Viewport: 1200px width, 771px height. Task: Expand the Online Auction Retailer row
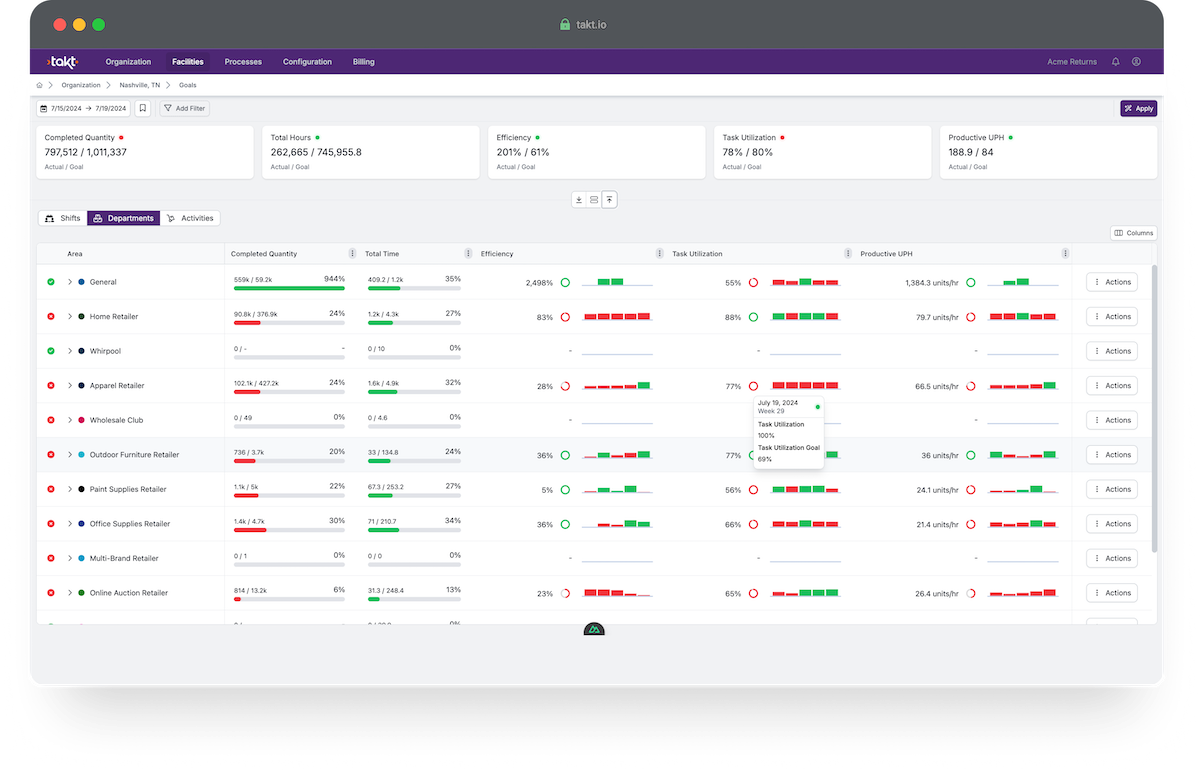click(70, 593)
